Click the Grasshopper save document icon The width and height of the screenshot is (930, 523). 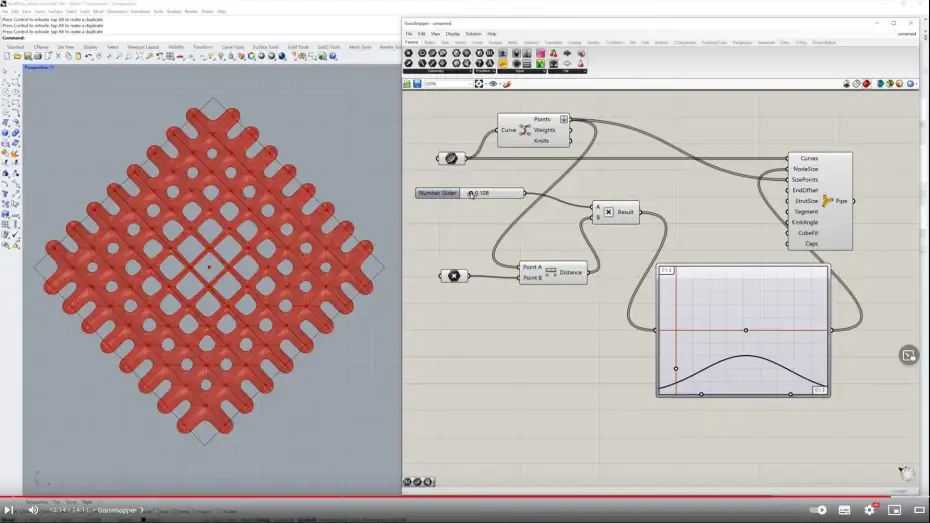417,84
